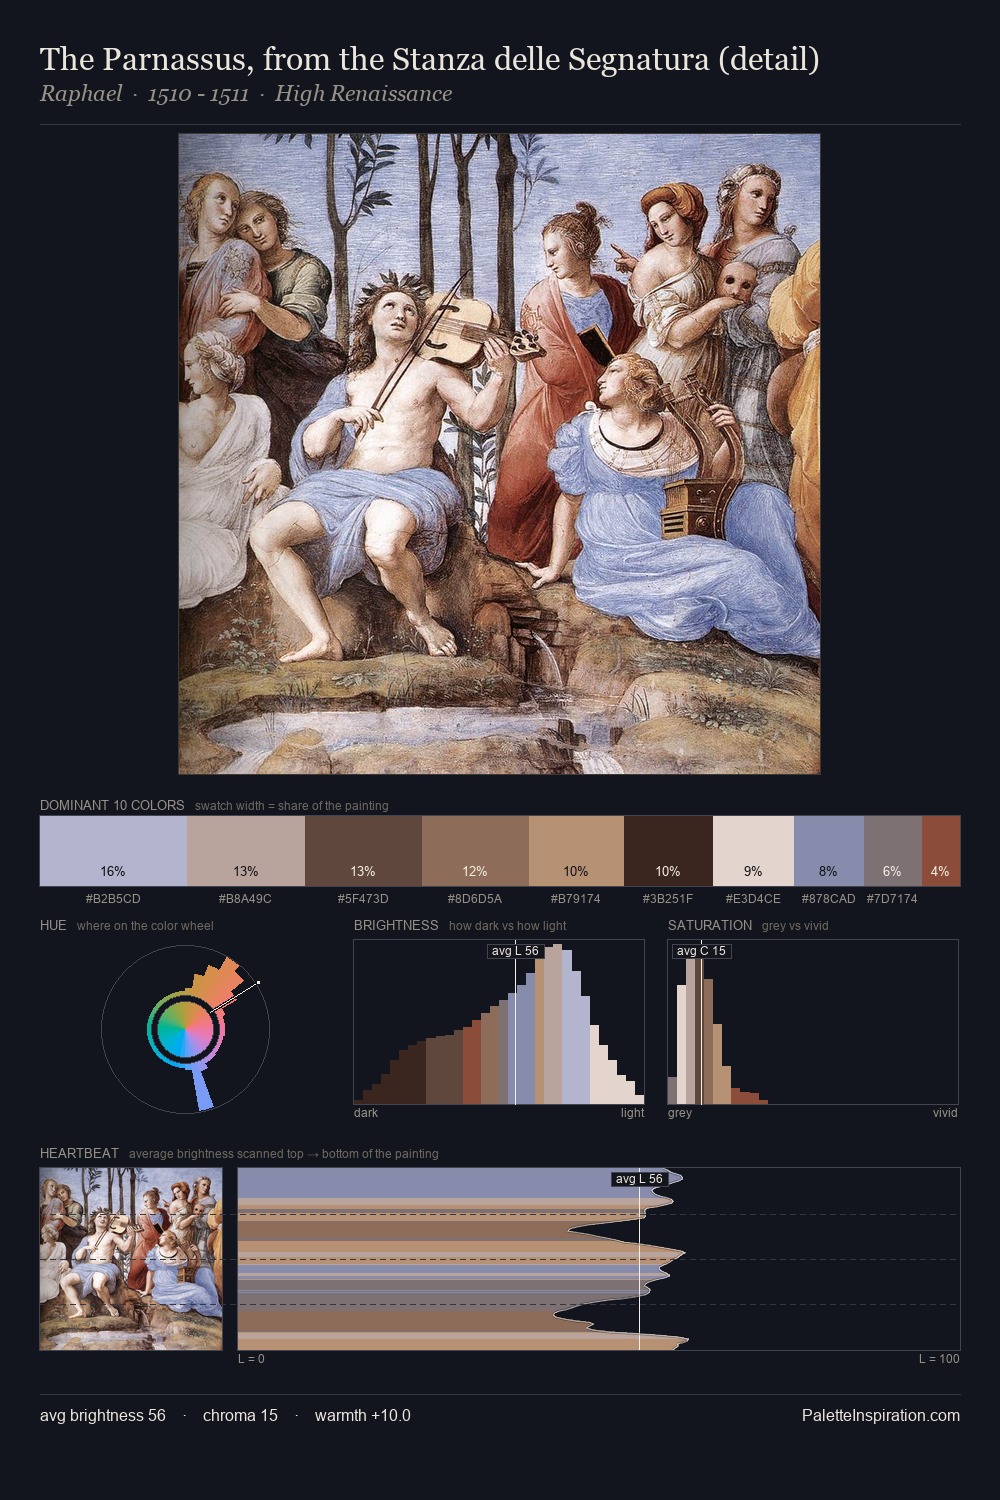Click the heartbeat brightness scan chart
This screenshot has width=1000, height=1500.
599,1259
